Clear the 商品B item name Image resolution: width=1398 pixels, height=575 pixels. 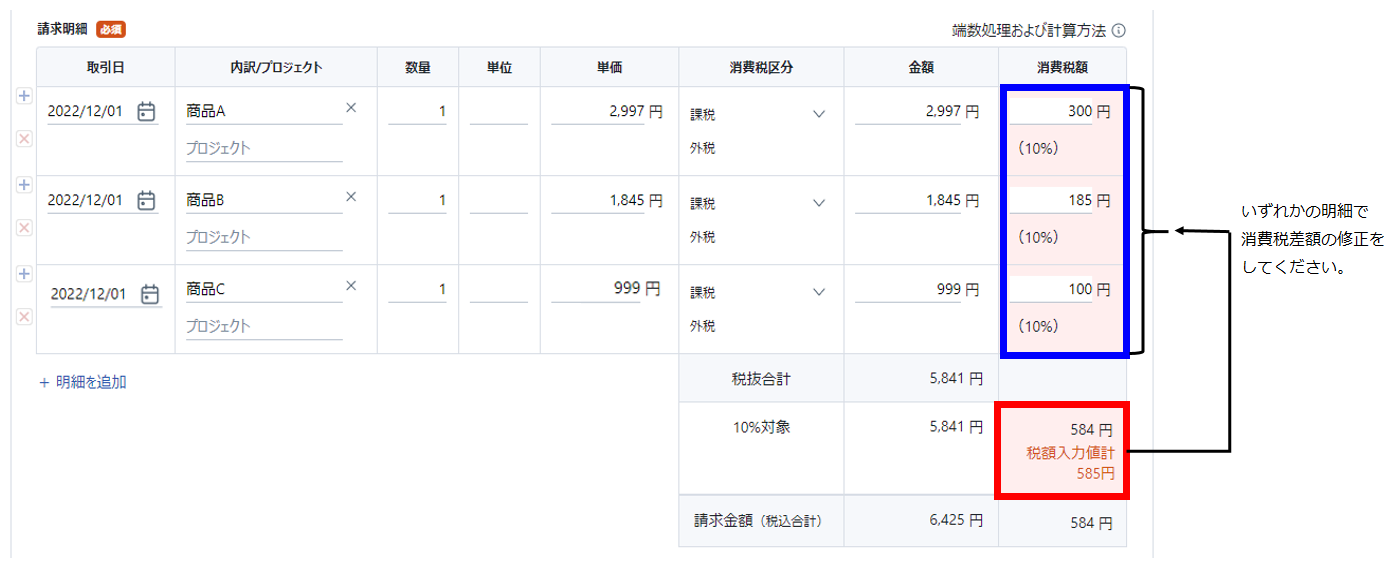tap(351, 197)
